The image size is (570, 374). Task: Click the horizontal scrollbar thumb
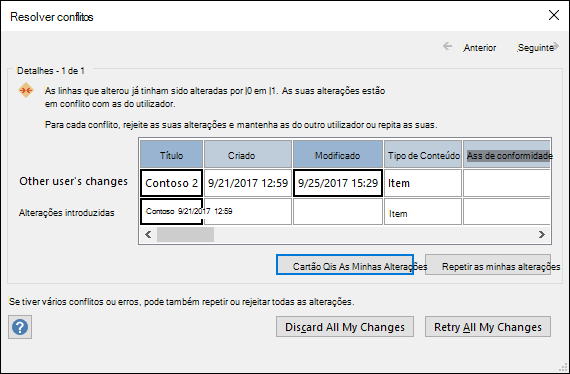click(x=185, y=234)
